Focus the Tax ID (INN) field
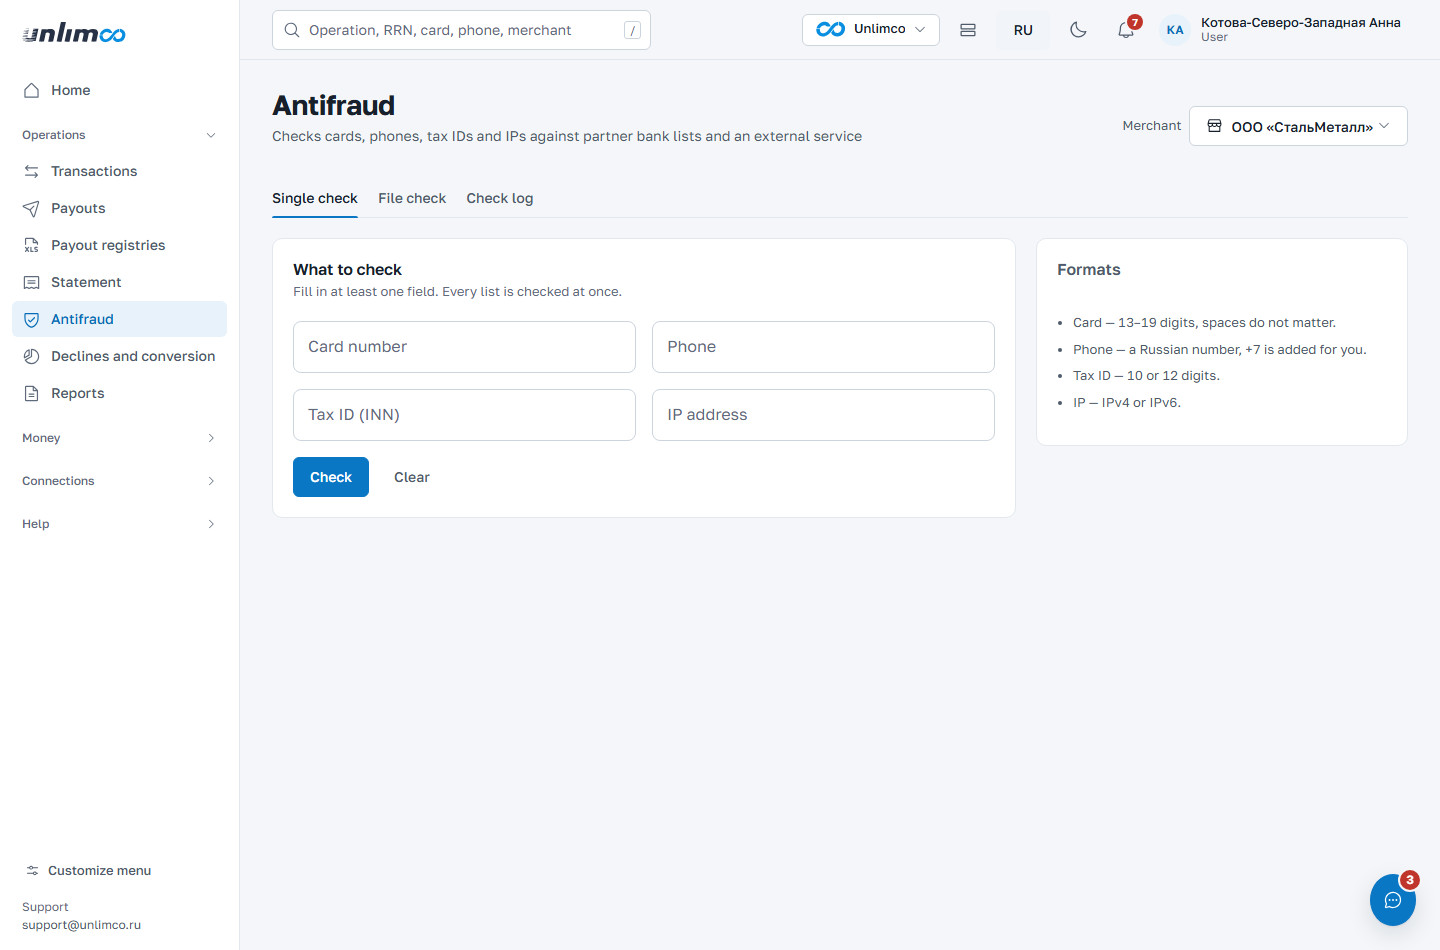 point(464,415)
